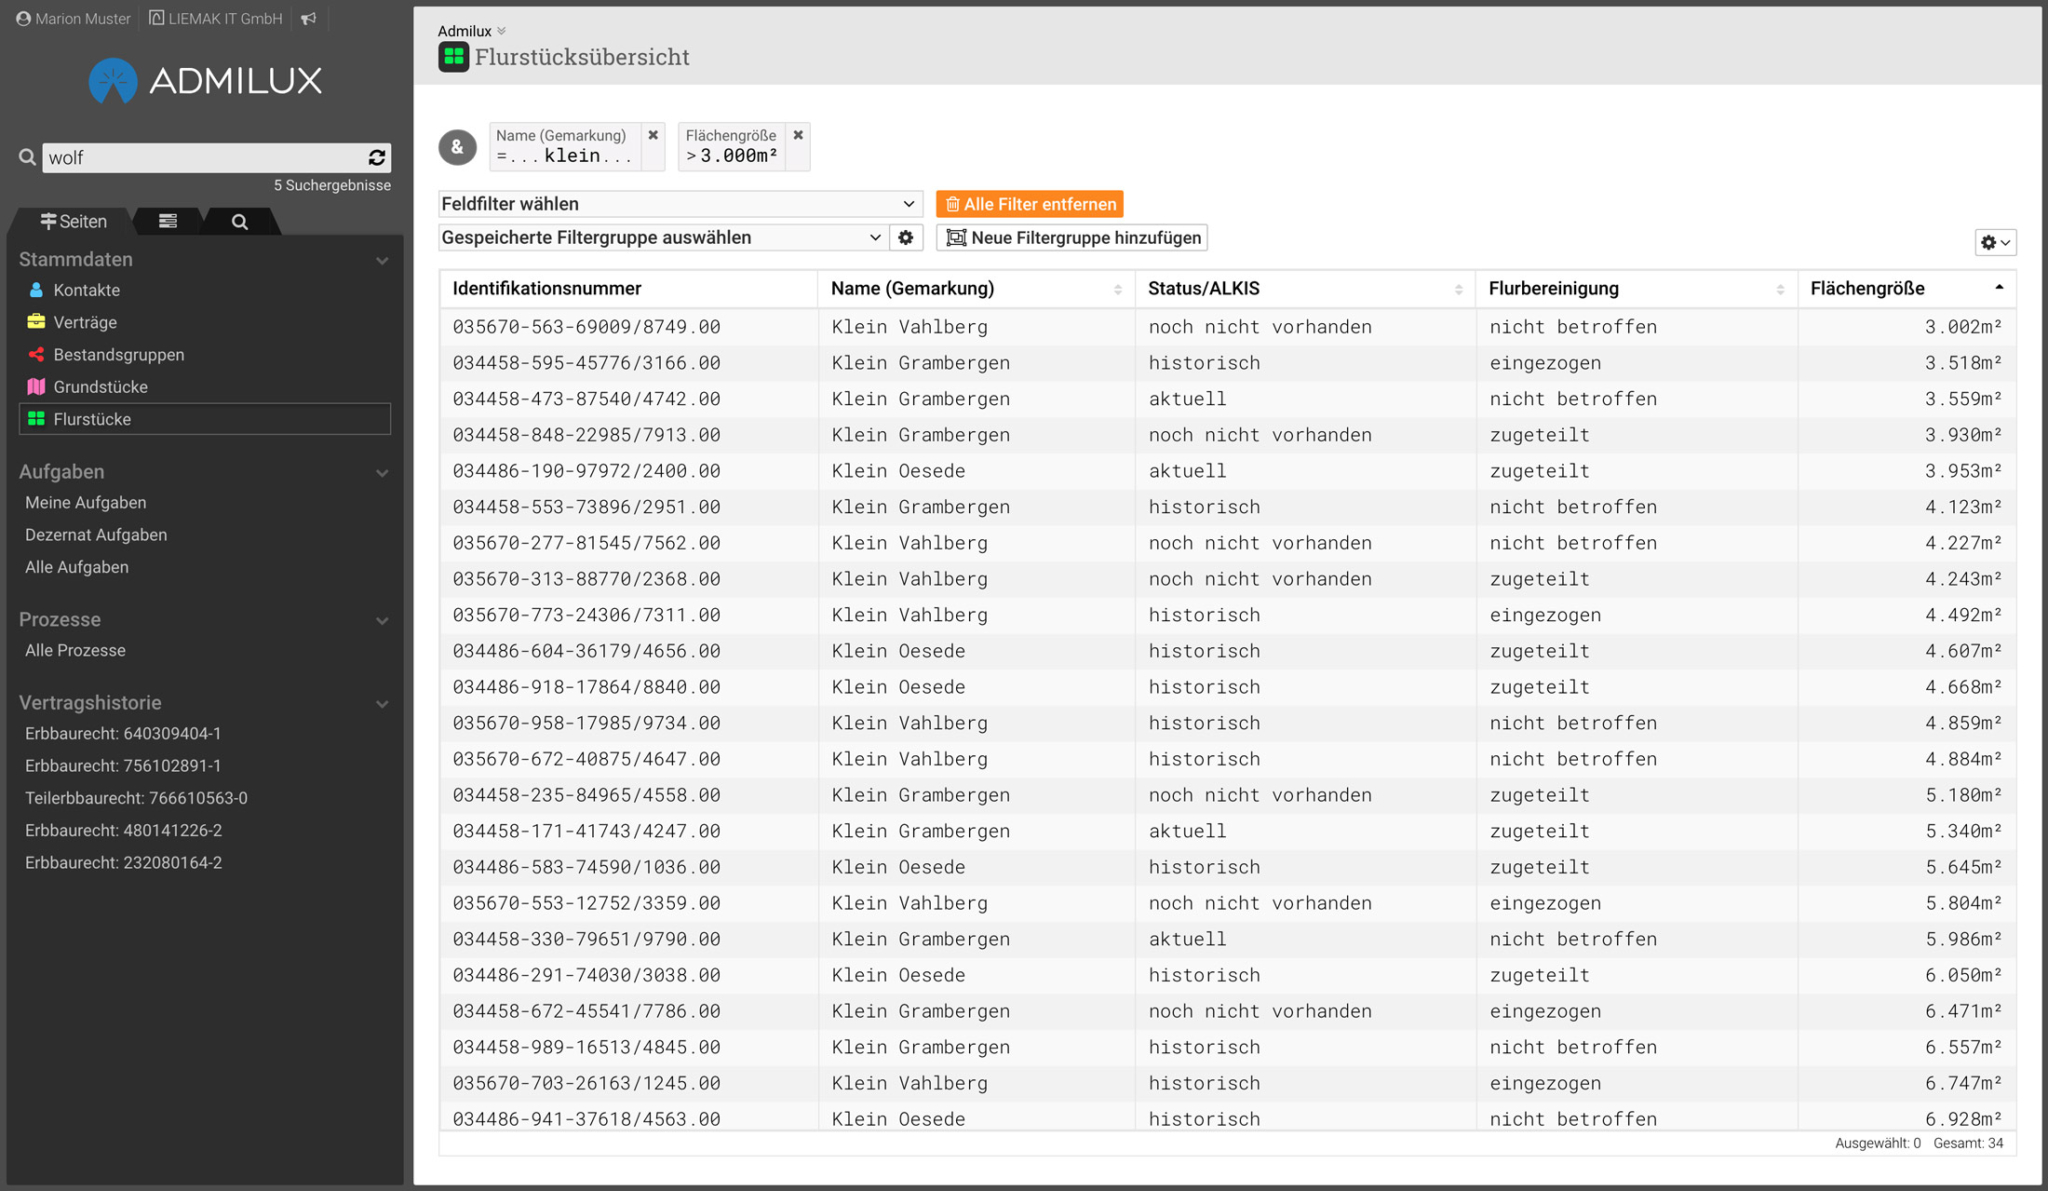Screen dimensions: 2048x1191
Task: Click the Flurstücksübersicht page icon
Action: (454, 57)
